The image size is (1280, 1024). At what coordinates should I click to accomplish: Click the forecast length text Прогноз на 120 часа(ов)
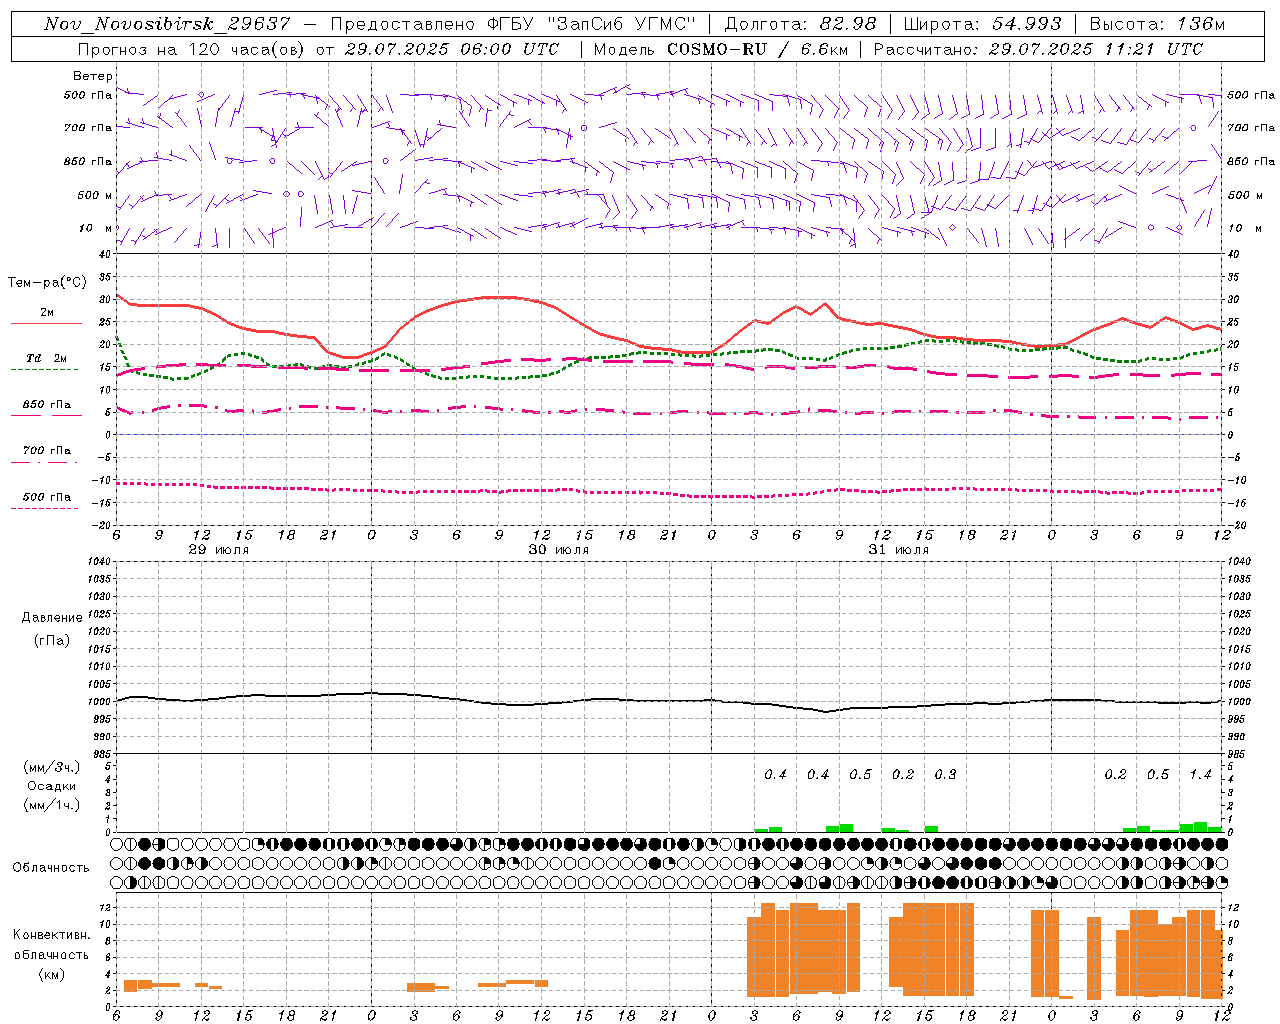[192, 49]
